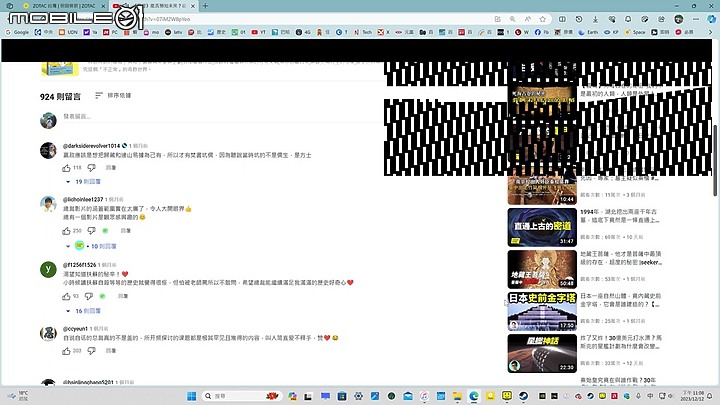The height and width of the screenshot is (405, 720).
Task: Open the Google bookmark
Action: [x=17, y=32]
